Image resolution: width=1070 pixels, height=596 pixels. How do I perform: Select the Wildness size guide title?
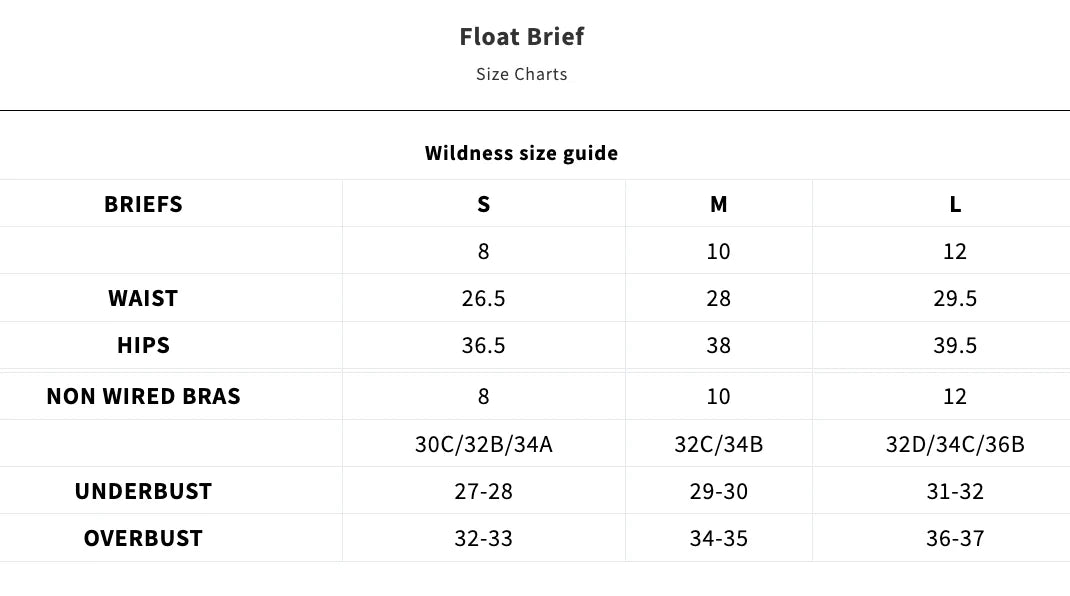click(521, 153)
